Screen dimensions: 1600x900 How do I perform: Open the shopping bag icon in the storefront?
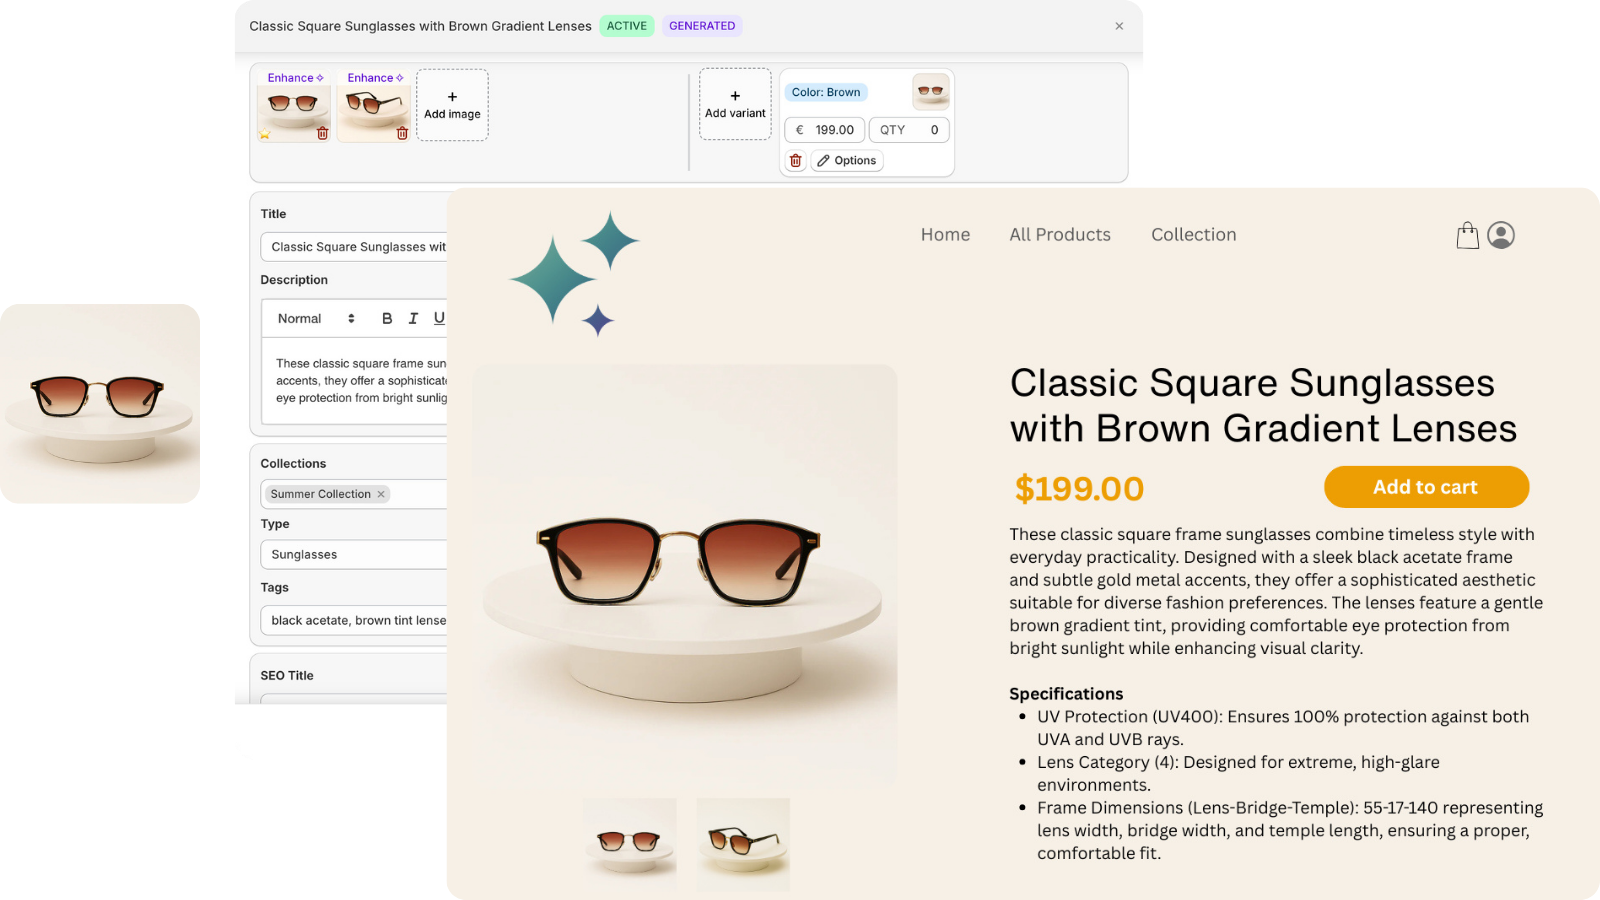1467,234
